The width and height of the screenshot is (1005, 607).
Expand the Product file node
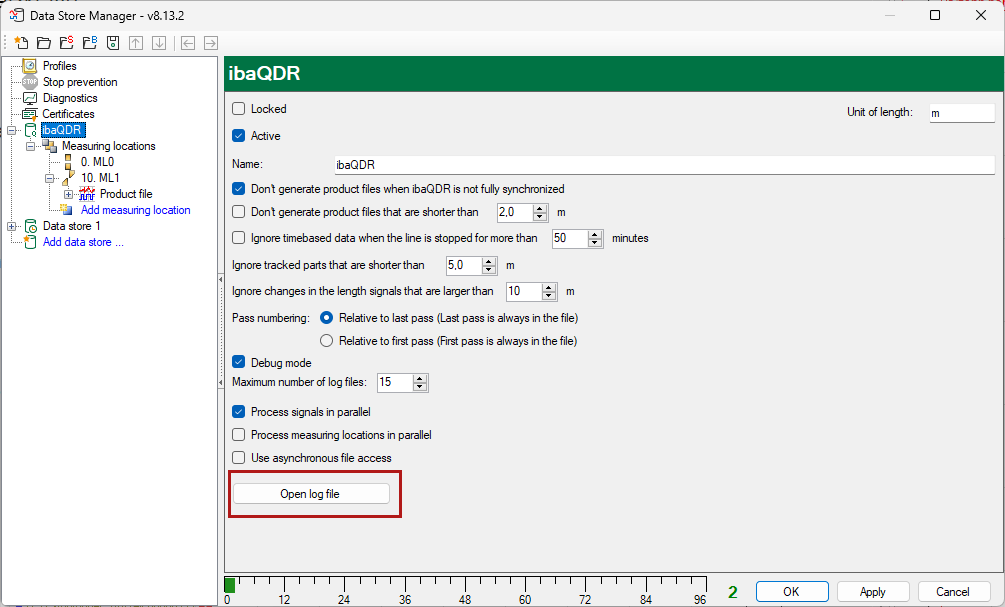click(68, 194)
